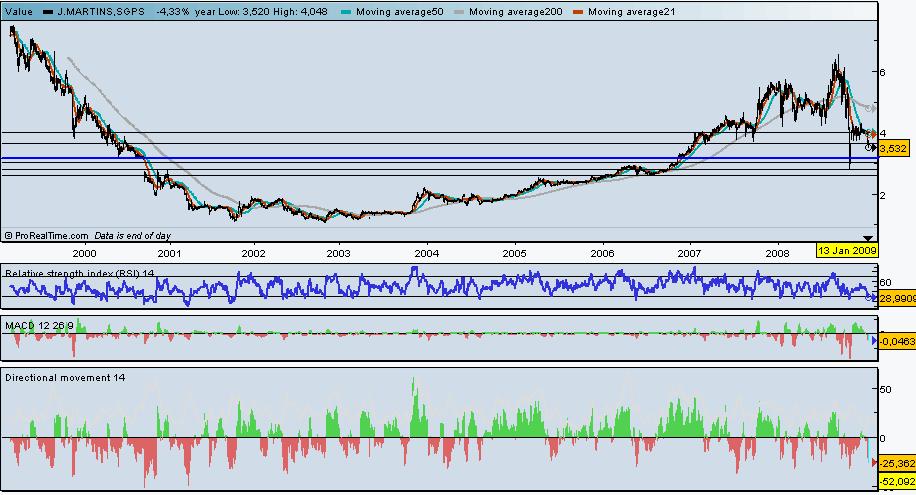Click the 2008 year label on time axis
This screenshot has width=916, height=495.
778,254
